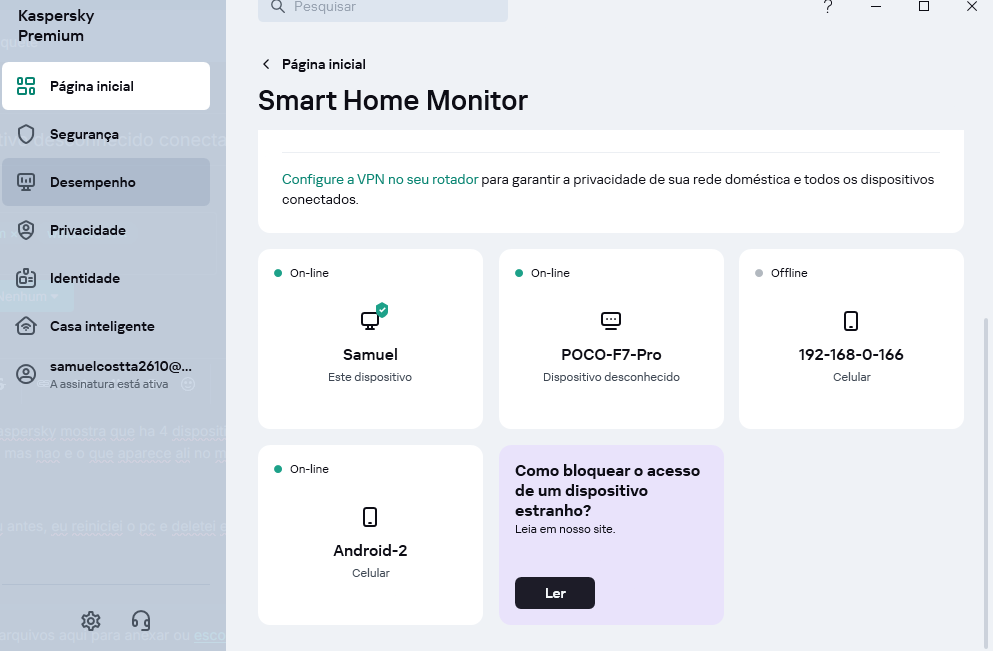Click the Página inicial breadcrumb link

pos(324,64)
